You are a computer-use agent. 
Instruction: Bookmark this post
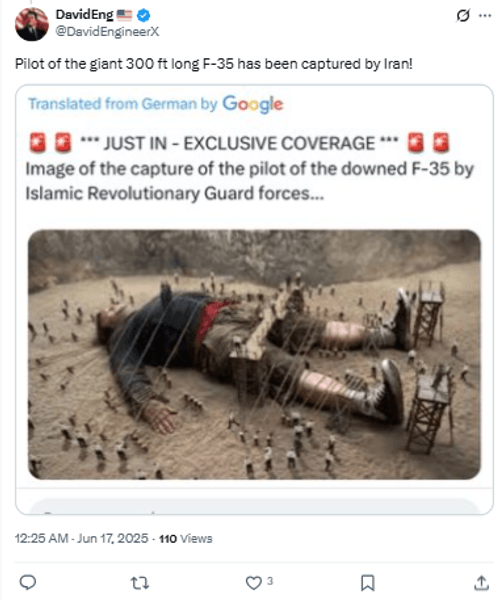[367, 583]
